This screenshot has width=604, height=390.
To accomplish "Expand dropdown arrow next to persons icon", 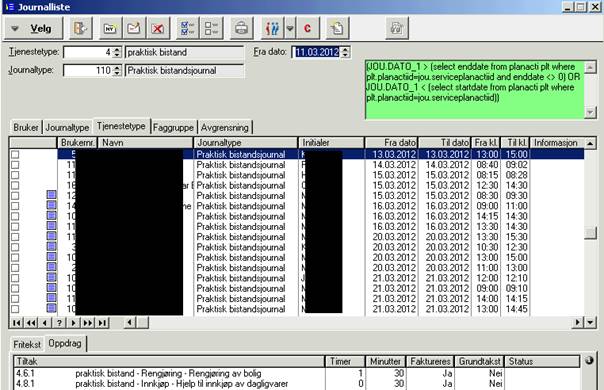I will [x=290, y=28].
